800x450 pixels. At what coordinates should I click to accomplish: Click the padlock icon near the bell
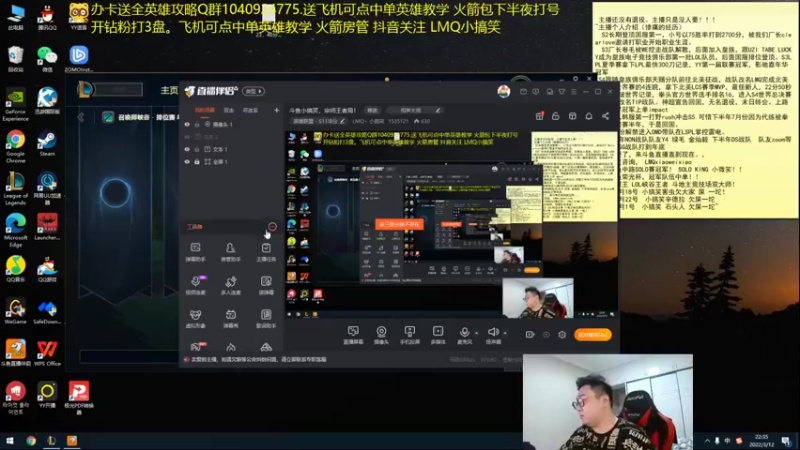(x=556, y=116)
